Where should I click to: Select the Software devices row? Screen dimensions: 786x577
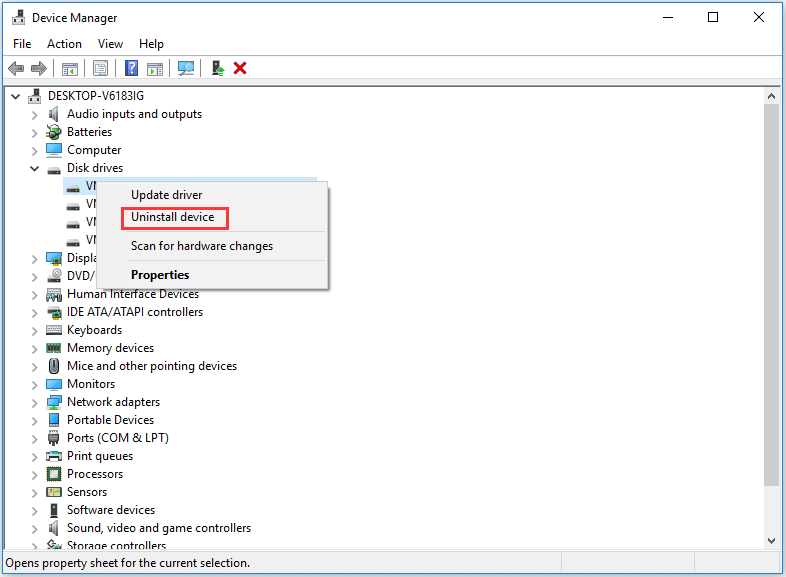(x=111, y=510)
